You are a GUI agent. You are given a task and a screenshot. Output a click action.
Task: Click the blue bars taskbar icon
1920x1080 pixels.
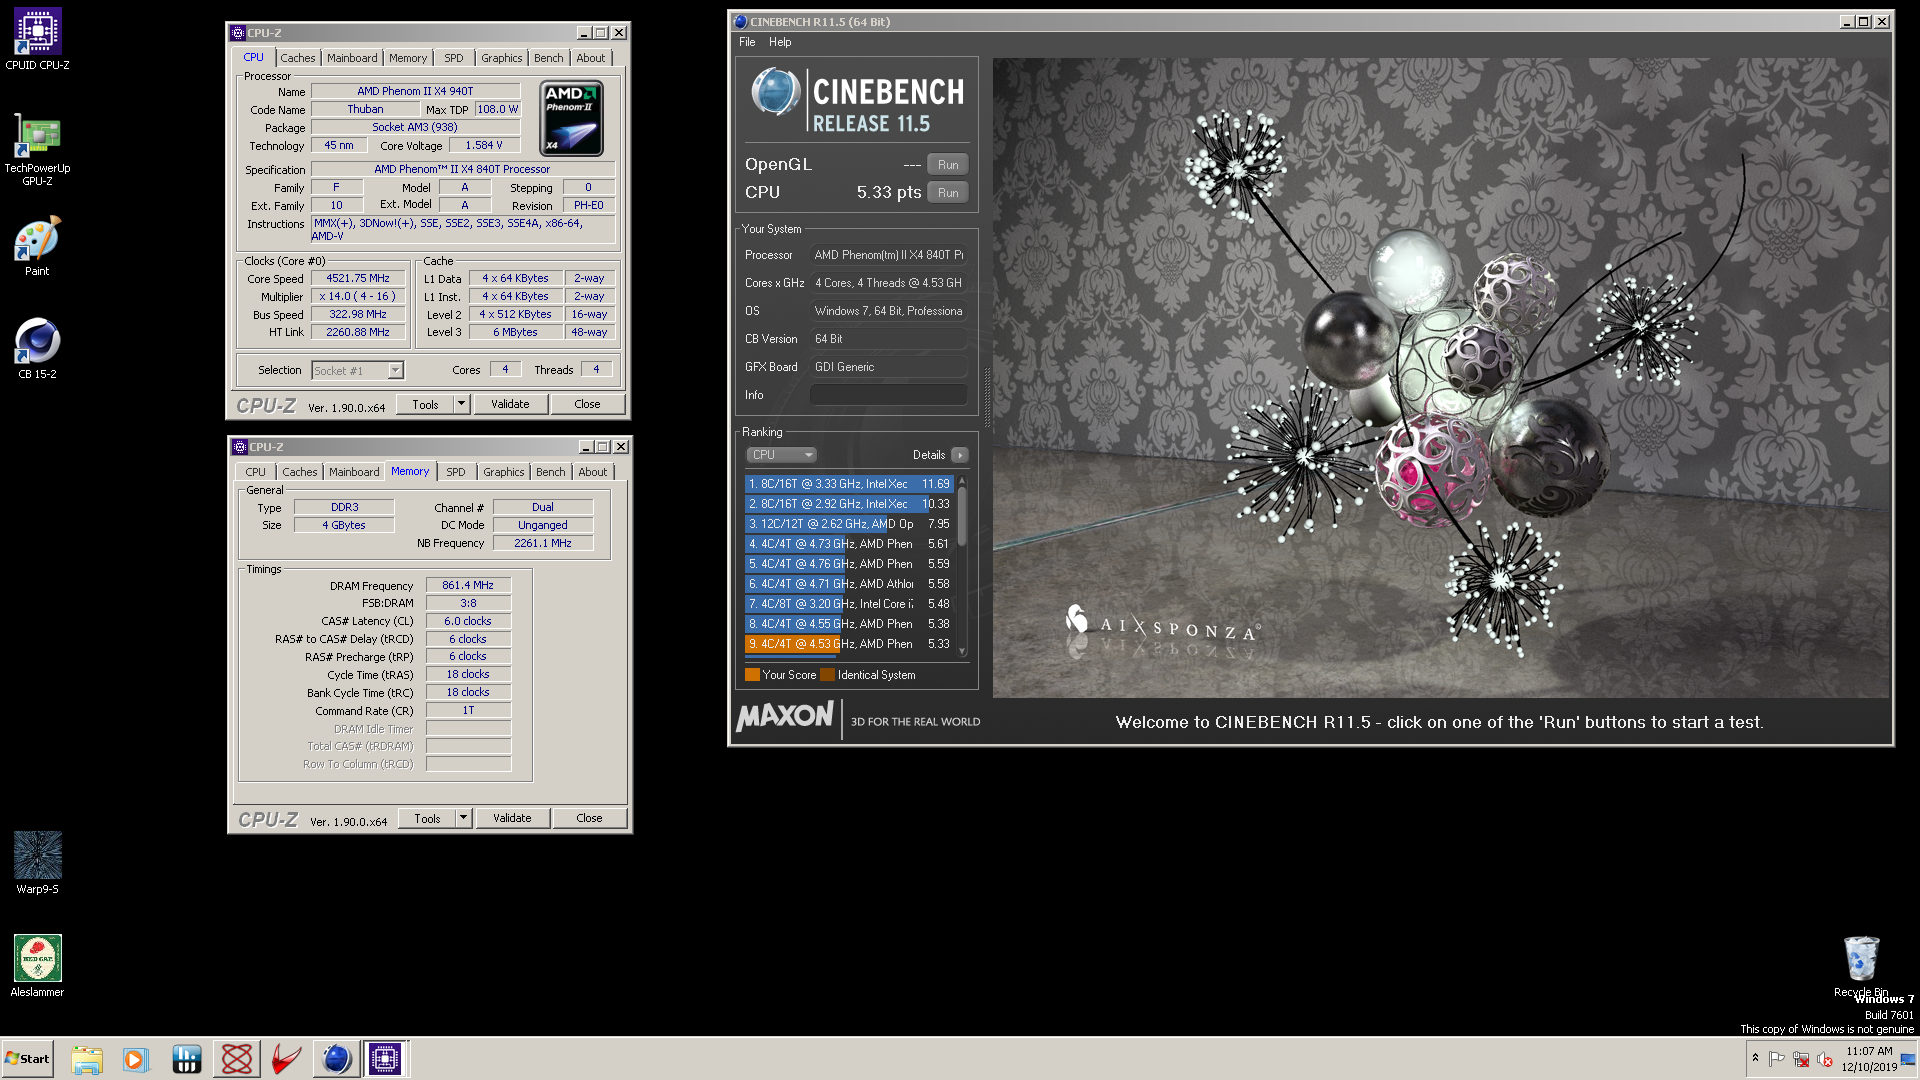187,1059
